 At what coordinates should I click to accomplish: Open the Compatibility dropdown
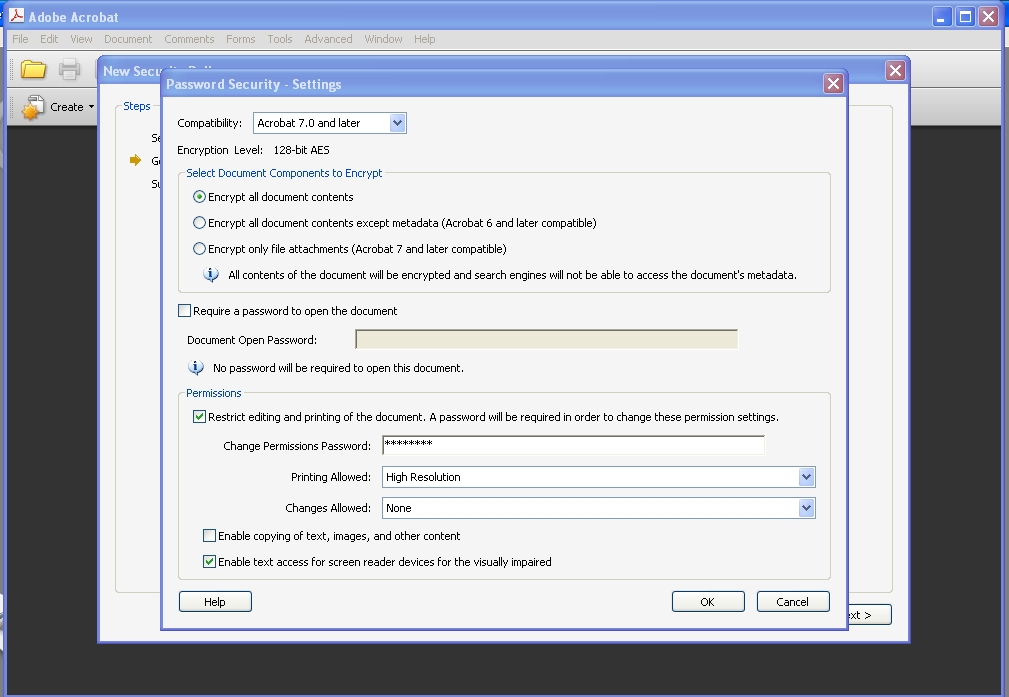(398, 123)
